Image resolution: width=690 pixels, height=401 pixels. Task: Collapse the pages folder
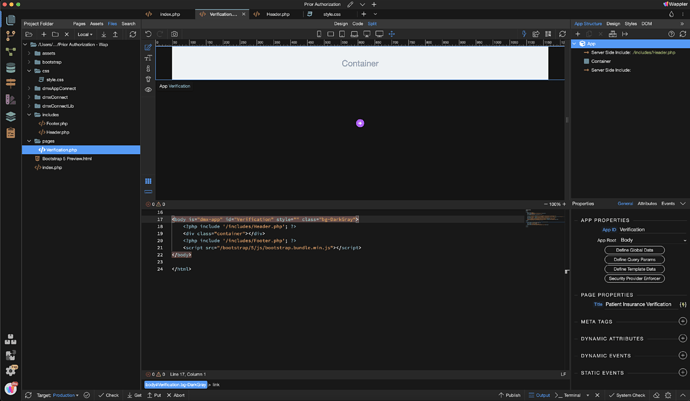click(x=29, y=141)
